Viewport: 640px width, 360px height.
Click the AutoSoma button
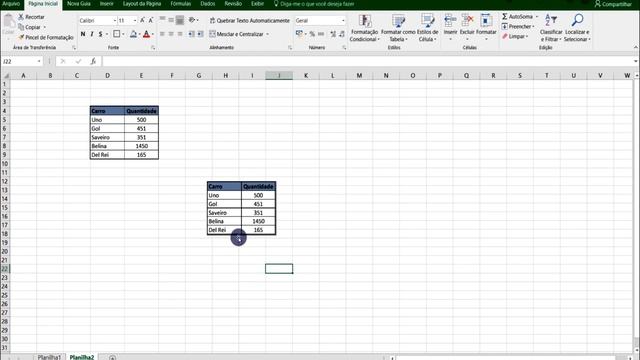tap(517, 17)
